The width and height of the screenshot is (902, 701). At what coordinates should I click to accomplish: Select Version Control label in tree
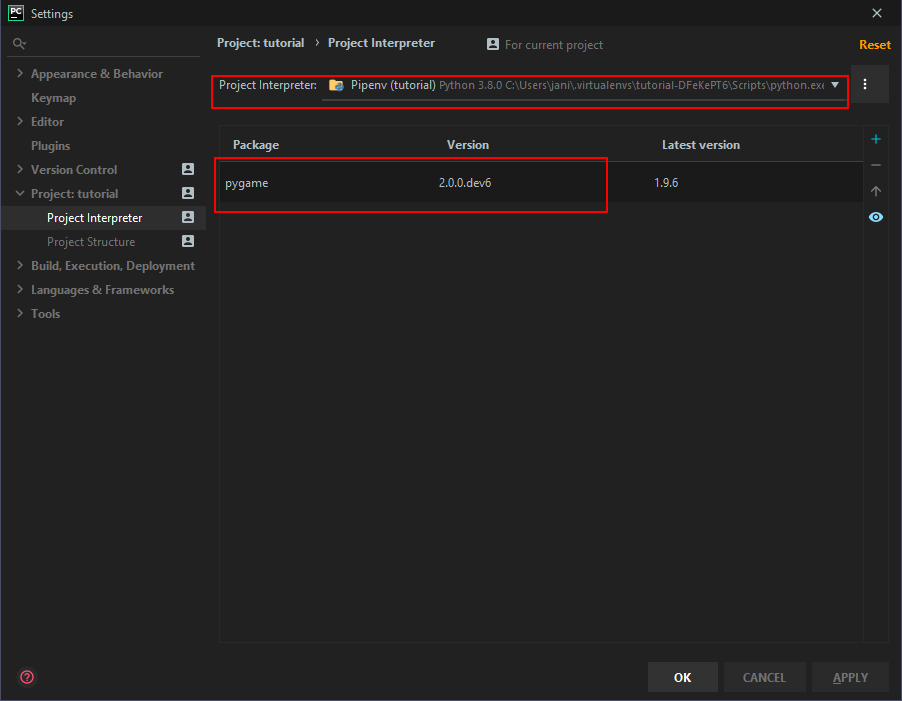(x=74, y=170)
